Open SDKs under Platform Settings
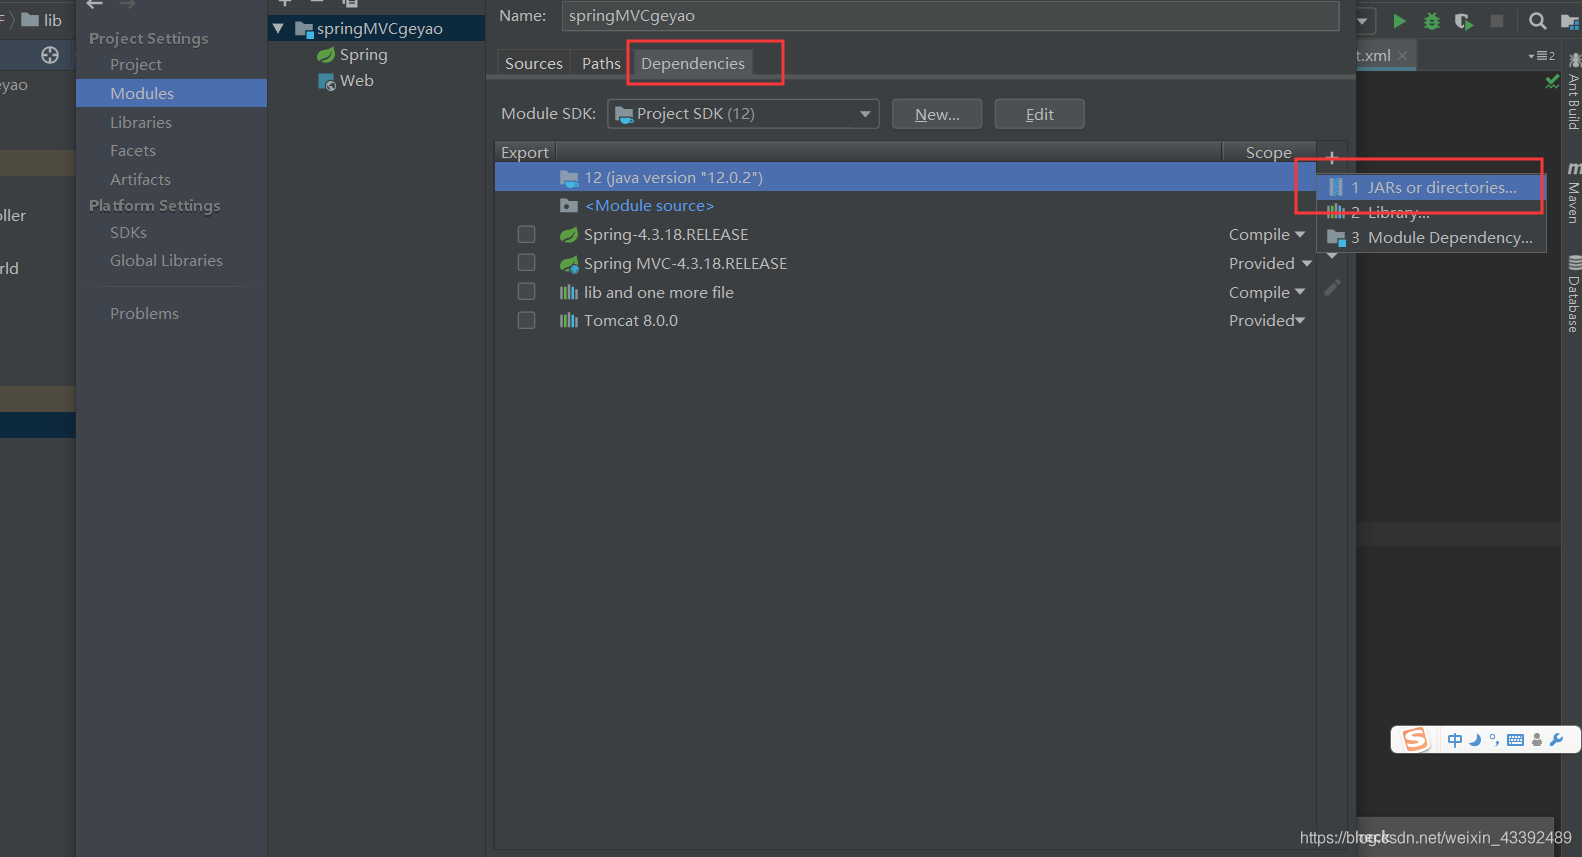1582x857 pixels. 128,232
